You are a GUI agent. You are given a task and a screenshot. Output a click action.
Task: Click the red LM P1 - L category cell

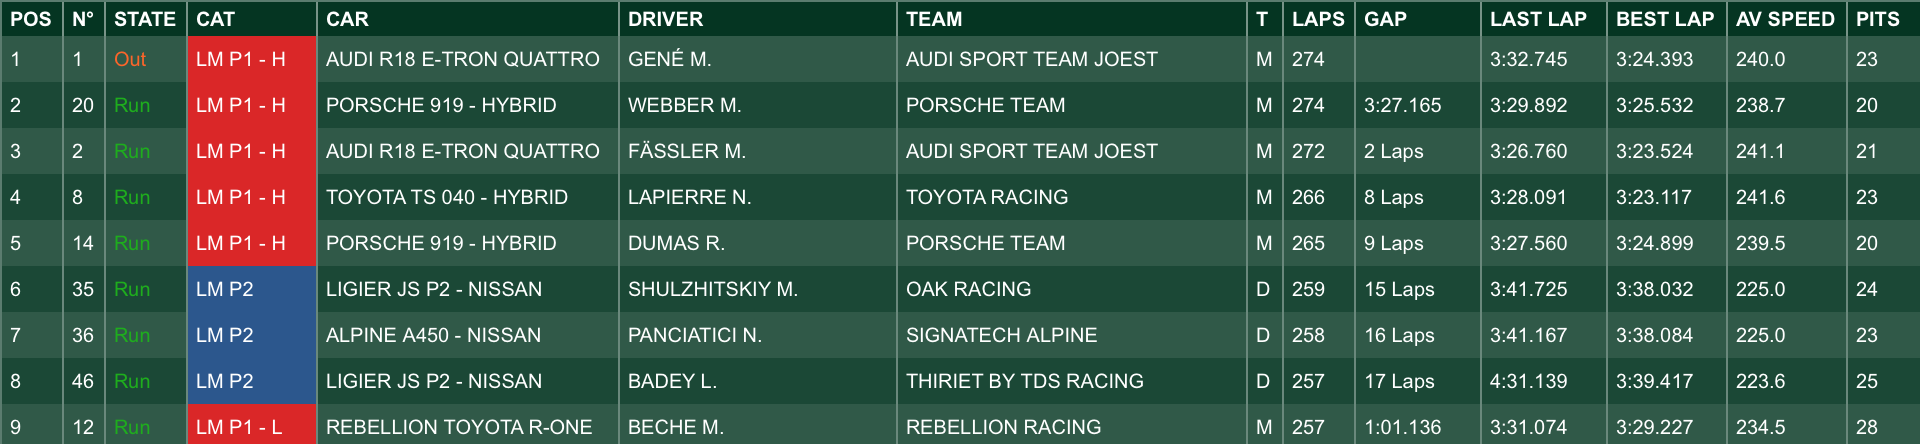(x=252, y=426)
